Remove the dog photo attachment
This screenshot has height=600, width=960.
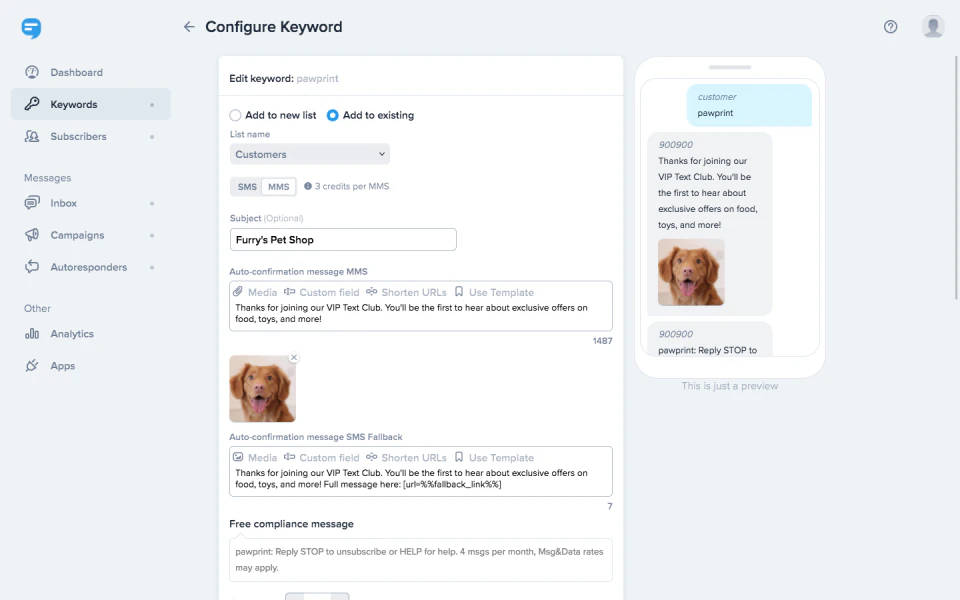point(294,357)
